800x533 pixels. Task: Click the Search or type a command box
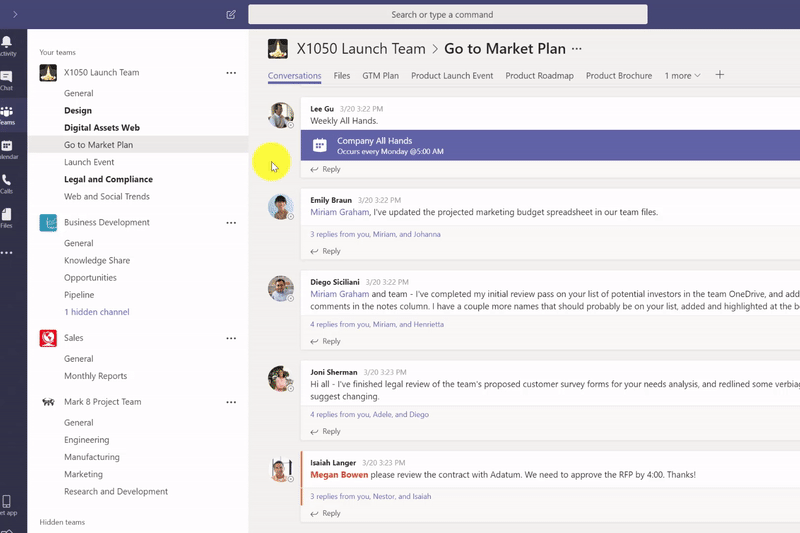tap(448, 14)
